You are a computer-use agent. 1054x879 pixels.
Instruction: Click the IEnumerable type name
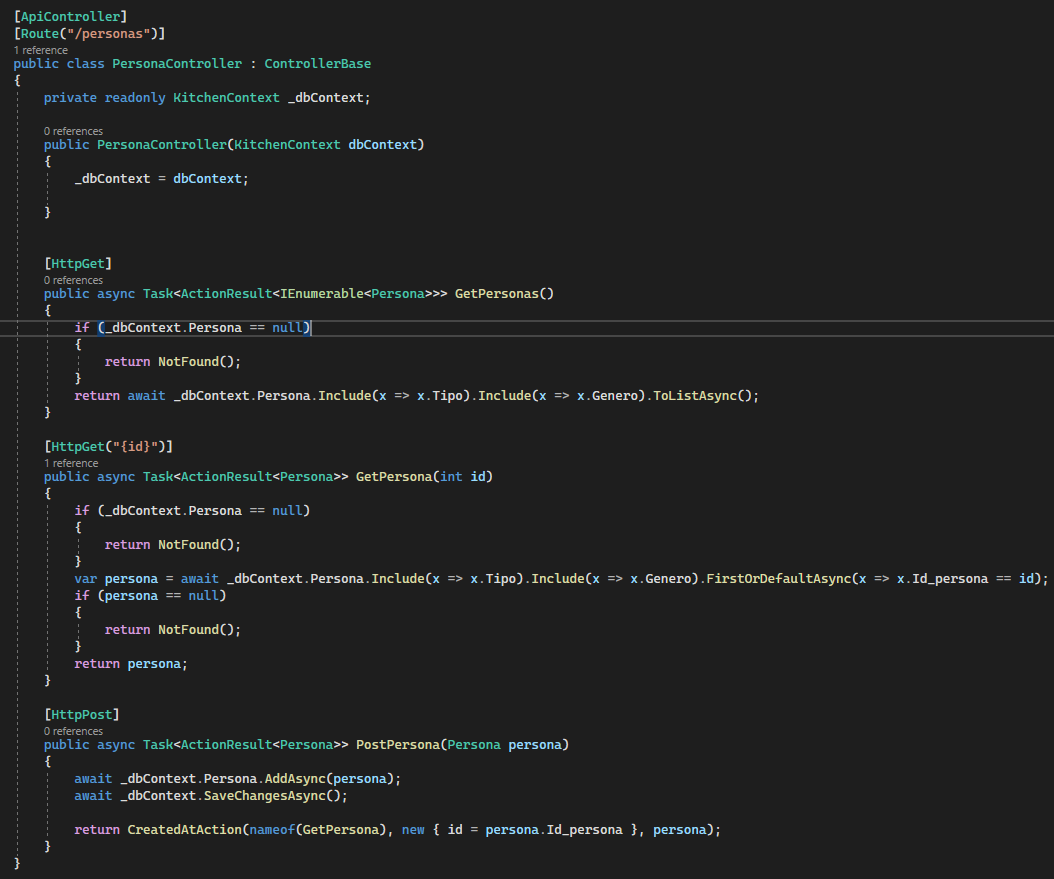point(321,294)
